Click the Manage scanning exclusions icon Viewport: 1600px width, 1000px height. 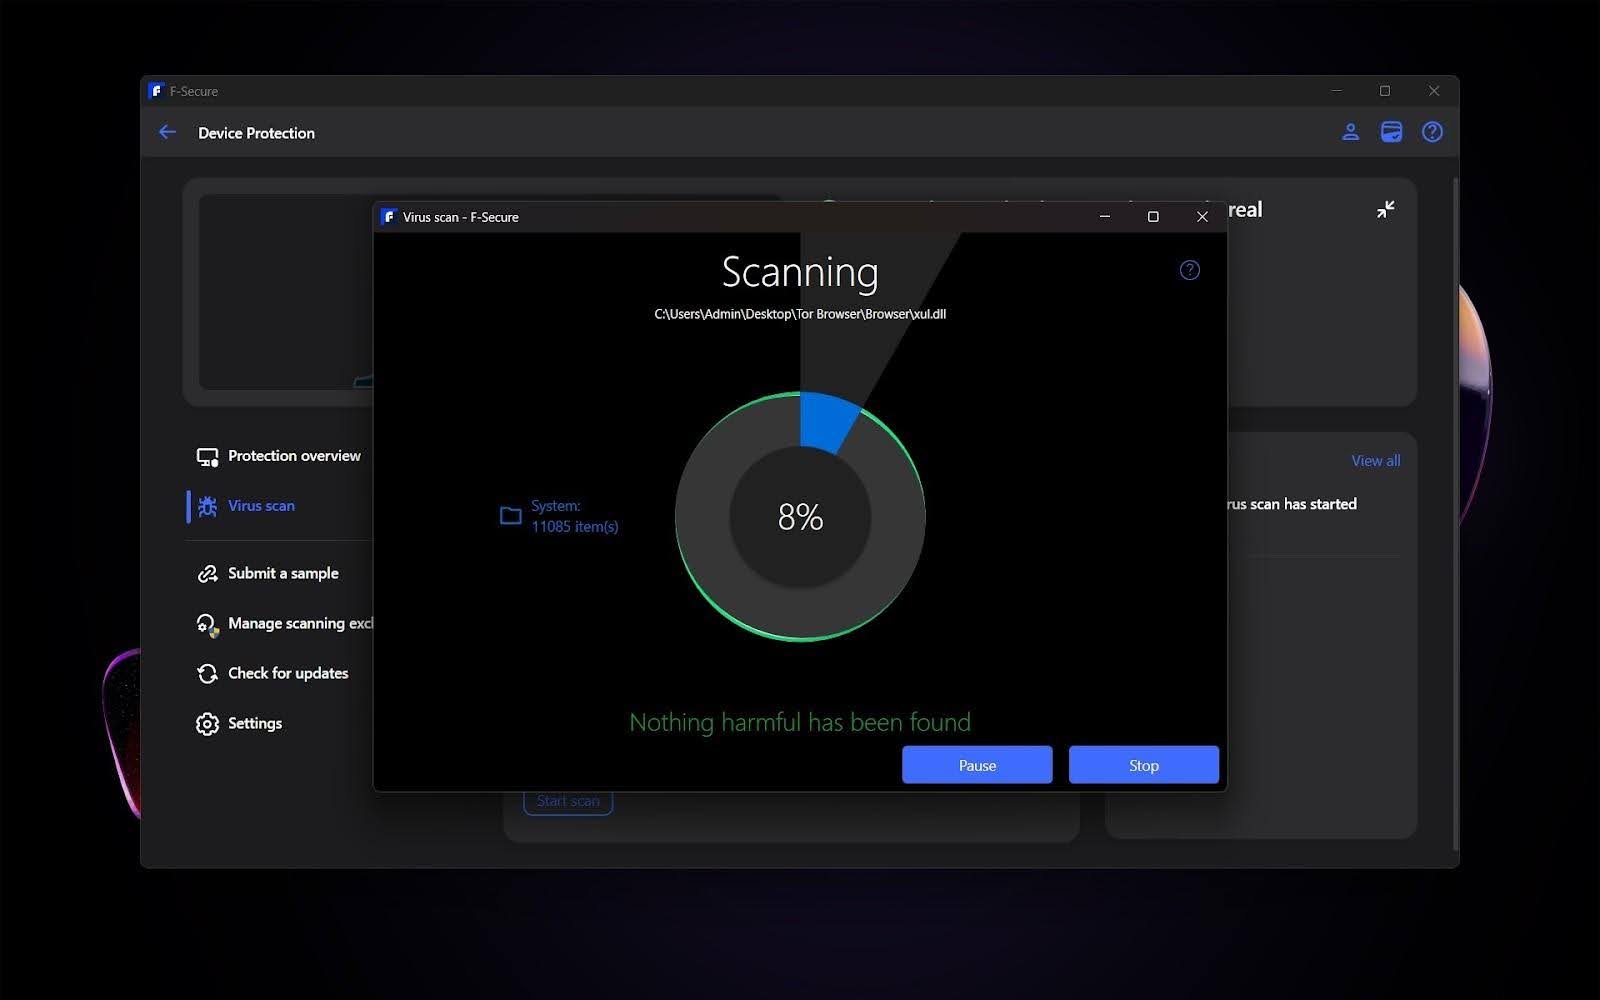click(x=207, y=624)
